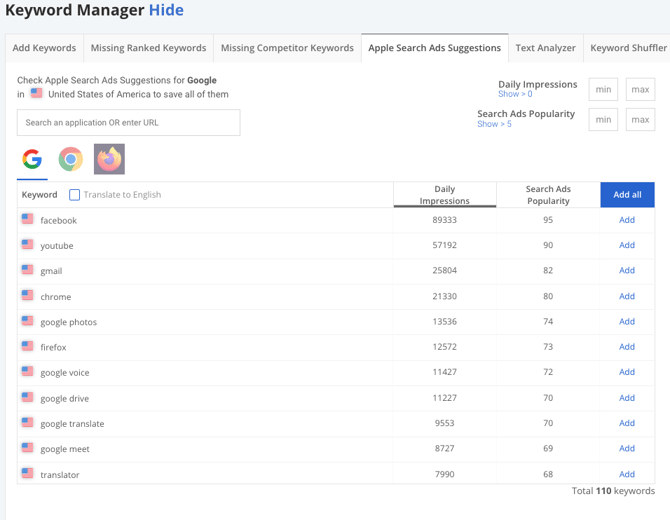The image size is (670, 520).
Task: Select the Firefox app icon
Action: pyautogui.click(x=109, y=160)
